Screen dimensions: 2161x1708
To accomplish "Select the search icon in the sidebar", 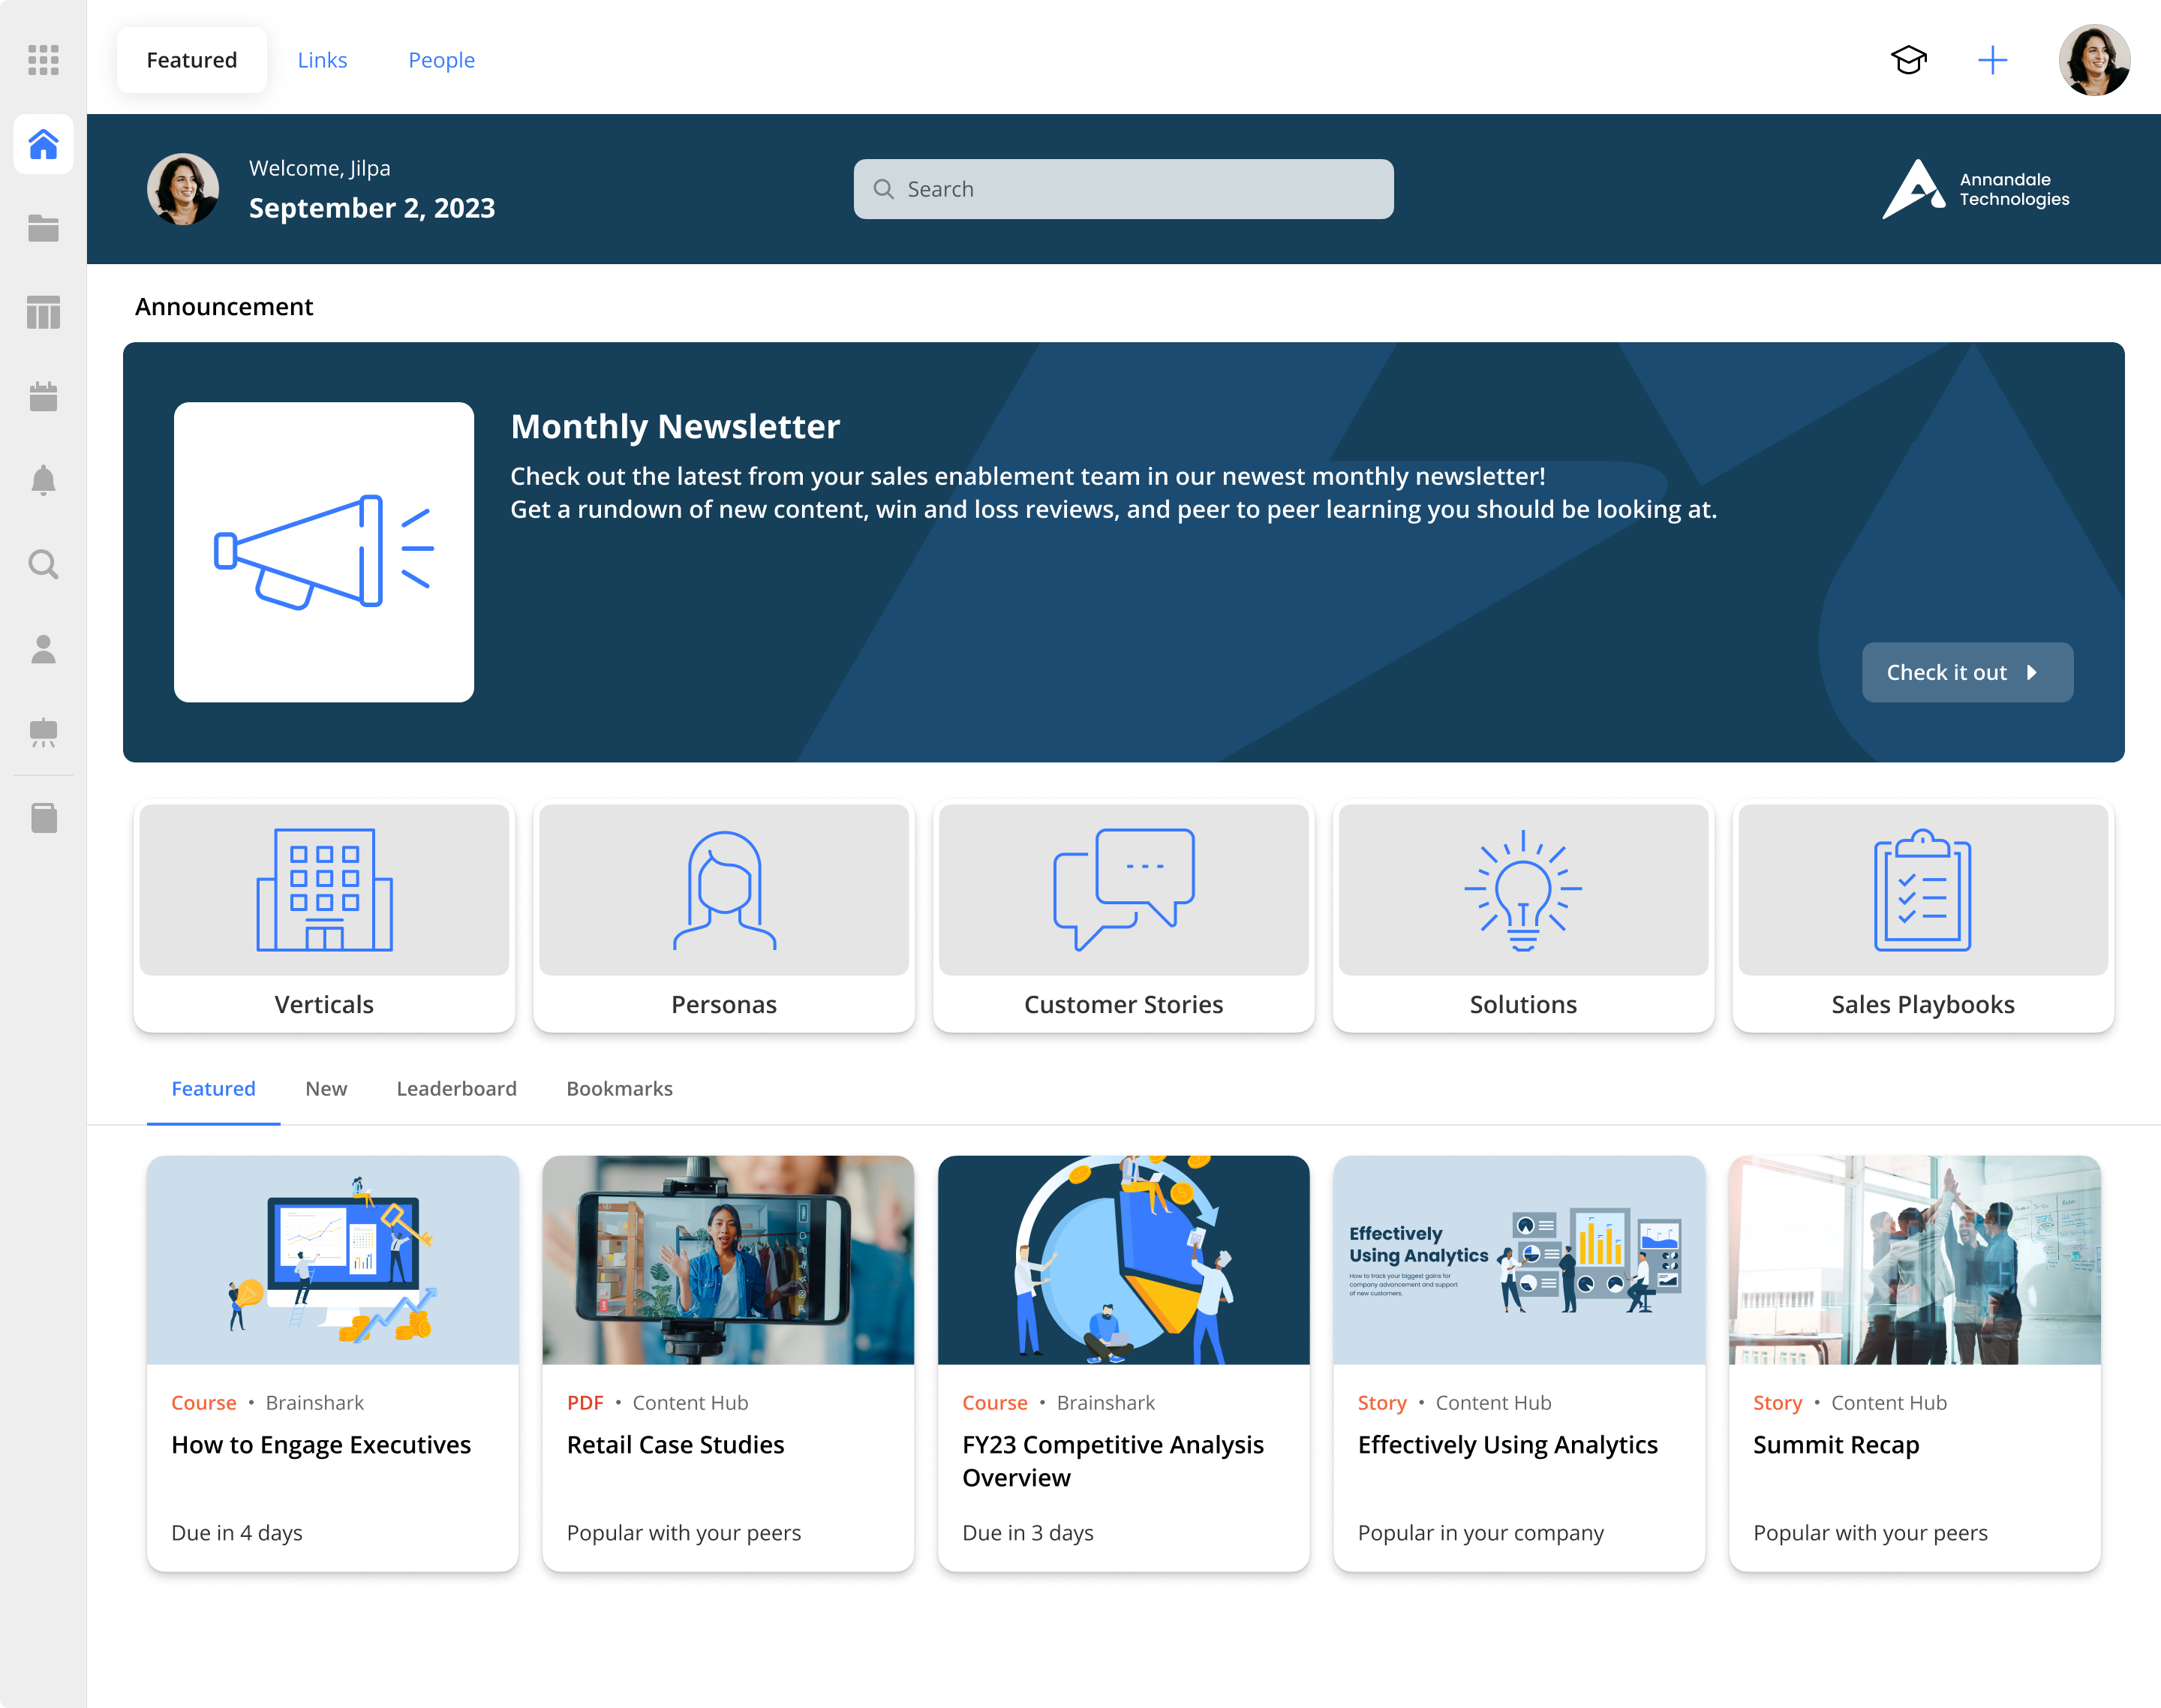I will click(43, 565).
